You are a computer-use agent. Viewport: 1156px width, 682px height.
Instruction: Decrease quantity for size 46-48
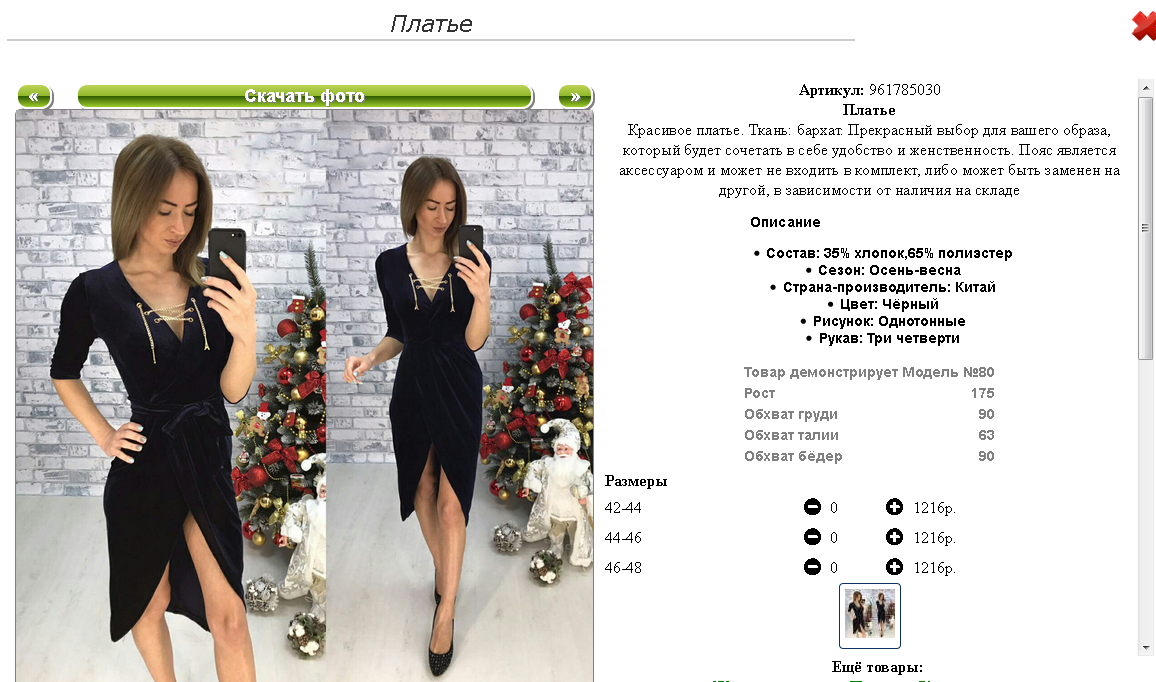point(812,567)
